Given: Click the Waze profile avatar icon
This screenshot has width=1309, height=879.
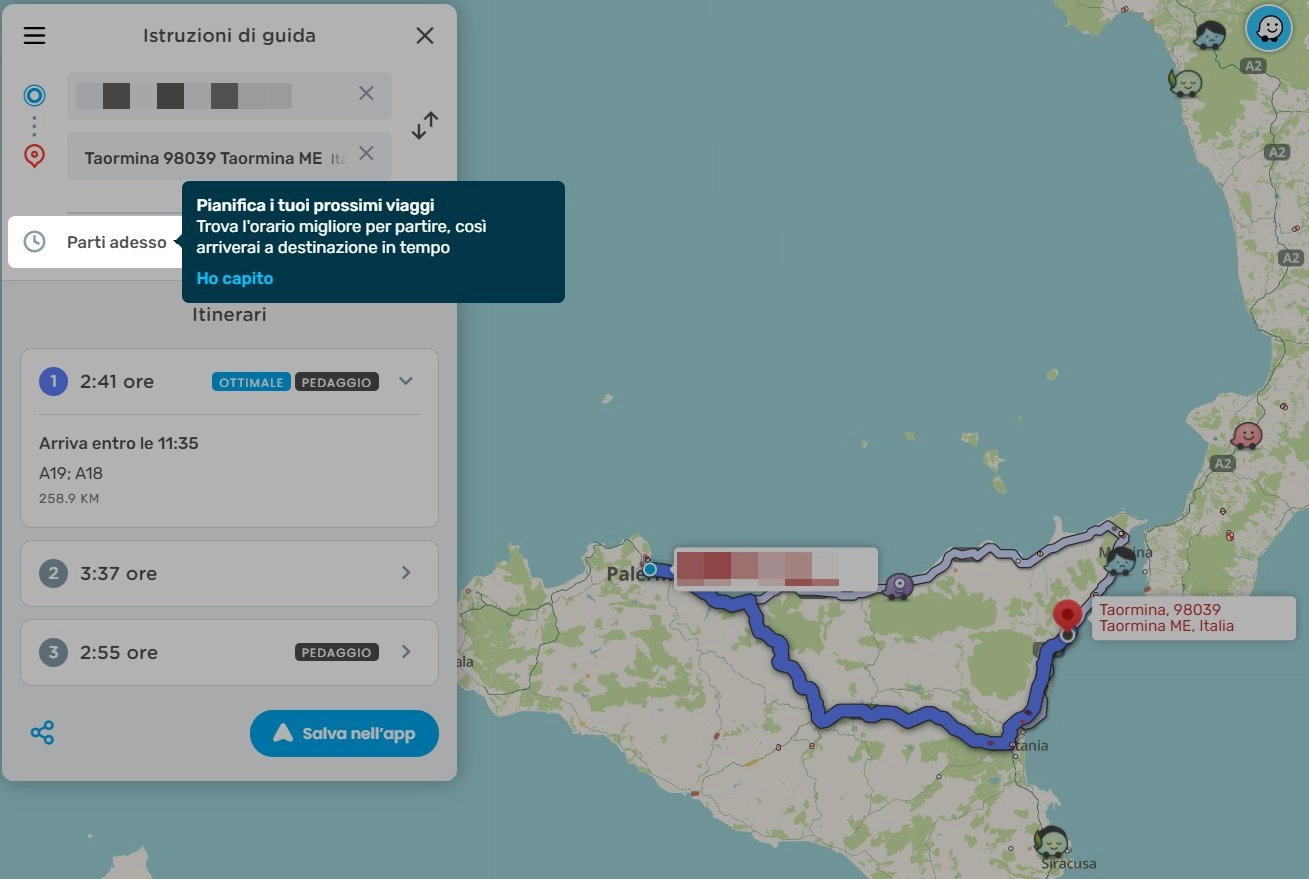Looking at the screenshot, I should (1268, 28).
